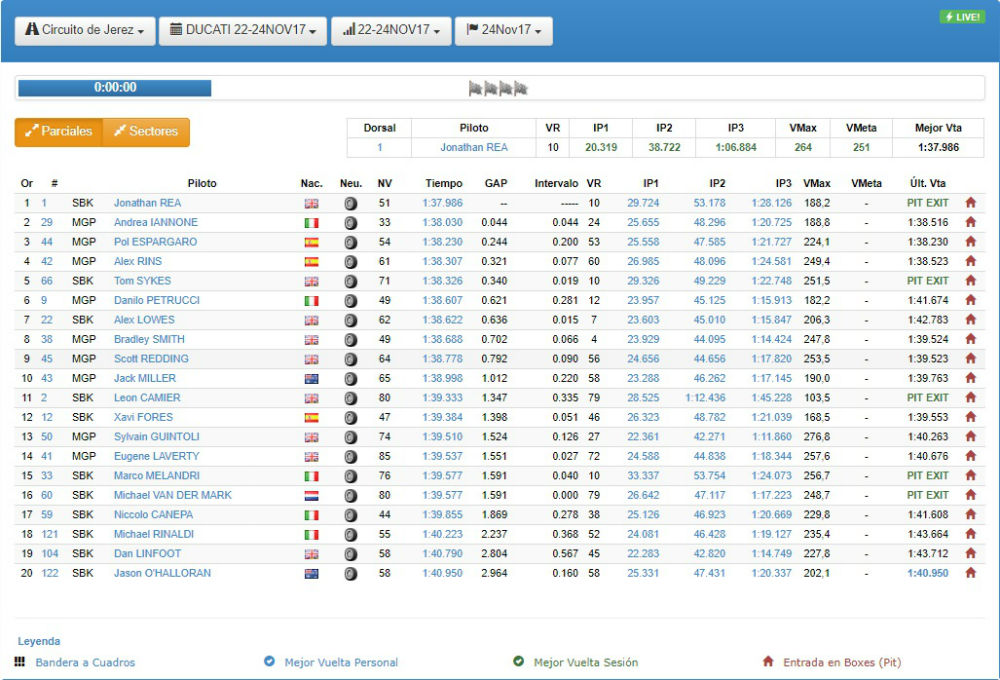Switch to Parciales view
Screen dimensions: 1000x680
(x=59, y=132)
